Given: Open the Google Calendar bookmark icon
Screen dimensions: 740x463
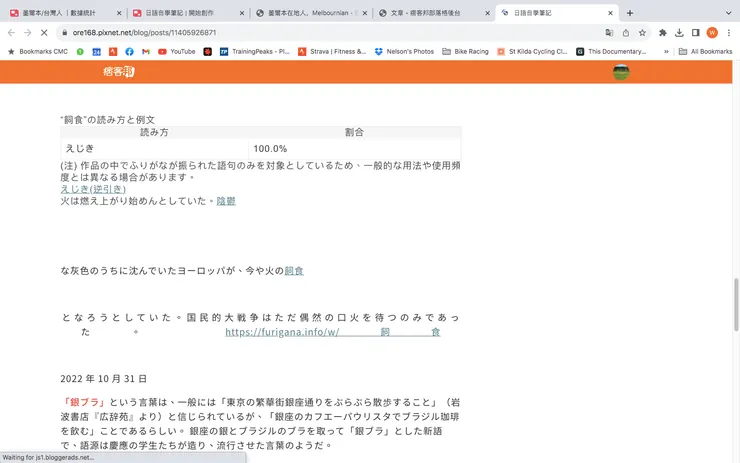Looking at the screenshot, I should tap(96, 51).
